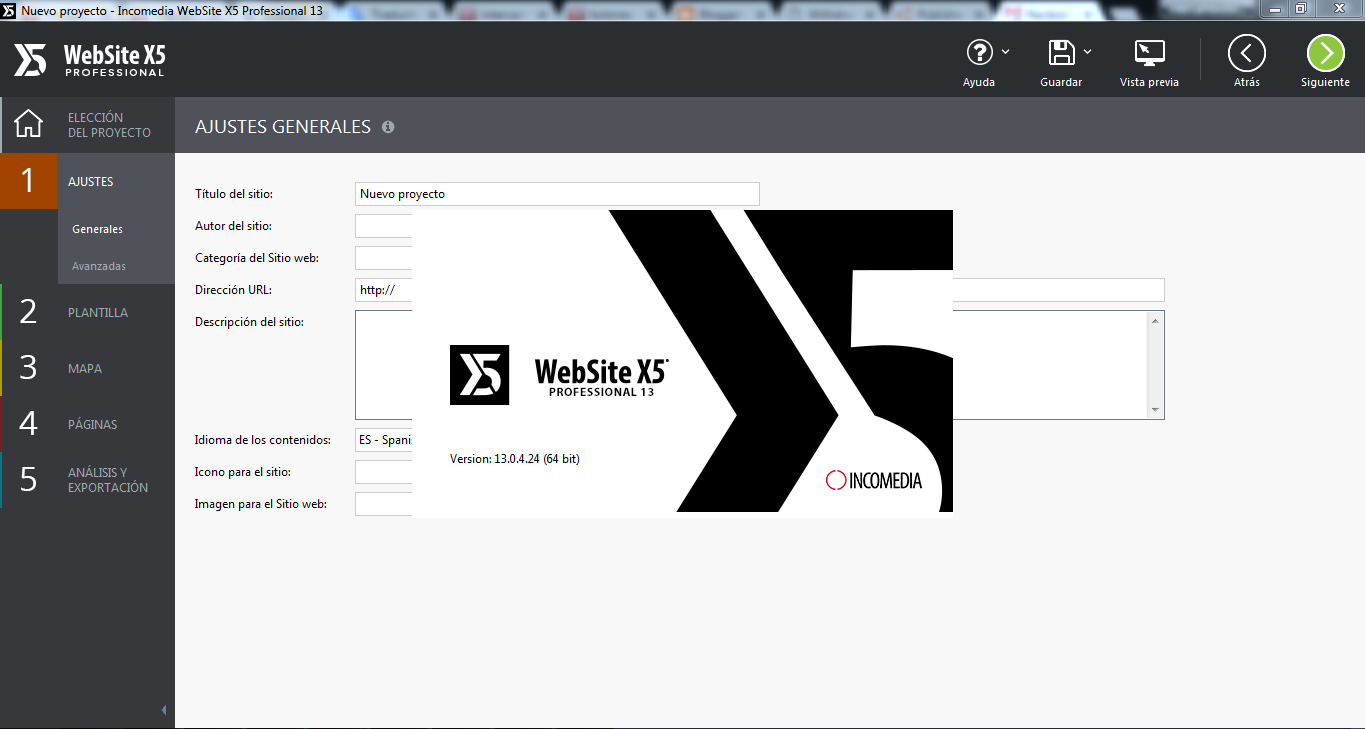Advance with the green Siguiente button
Viewport: 1365px width, 729px height.
1326,53
